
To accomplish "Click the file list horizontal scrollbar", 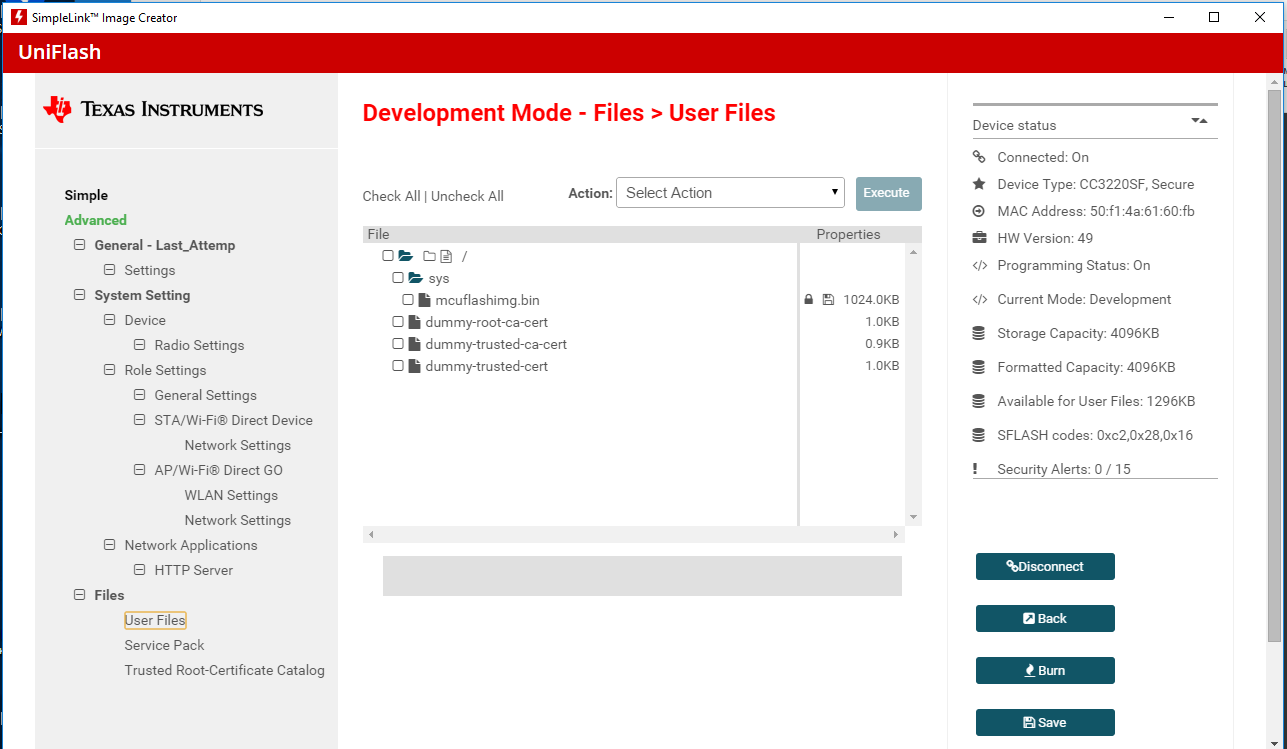I will pos(633,535).
